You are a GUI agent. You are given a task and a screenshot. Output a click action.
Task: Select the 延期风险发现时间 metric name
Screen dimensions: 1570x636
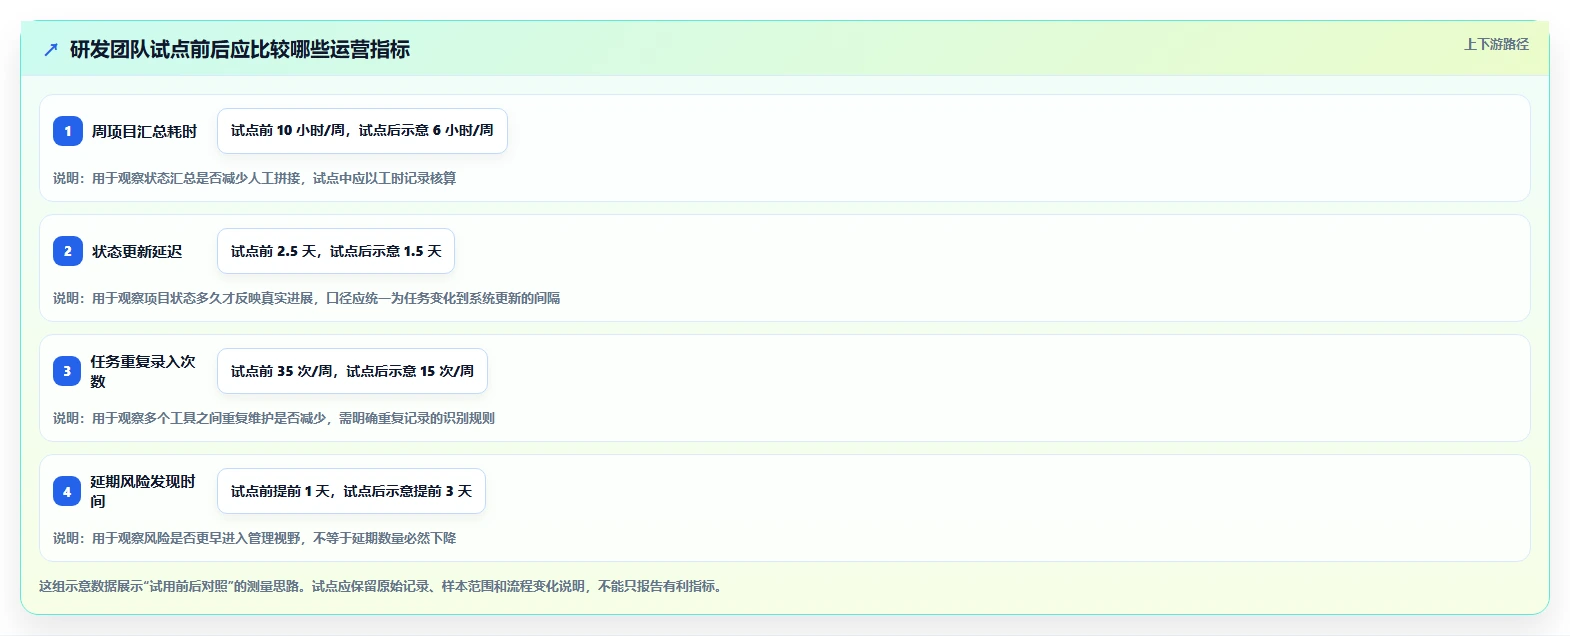(143, 491)
